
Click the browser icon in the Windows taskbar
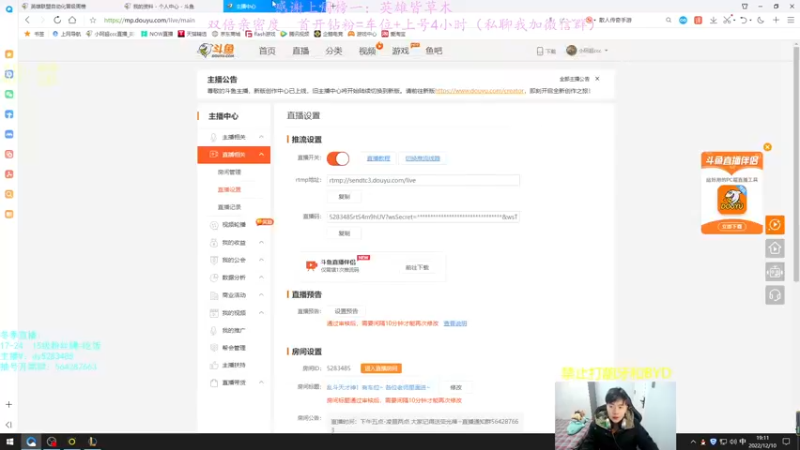pyautogui.click(x=31, y=441)
